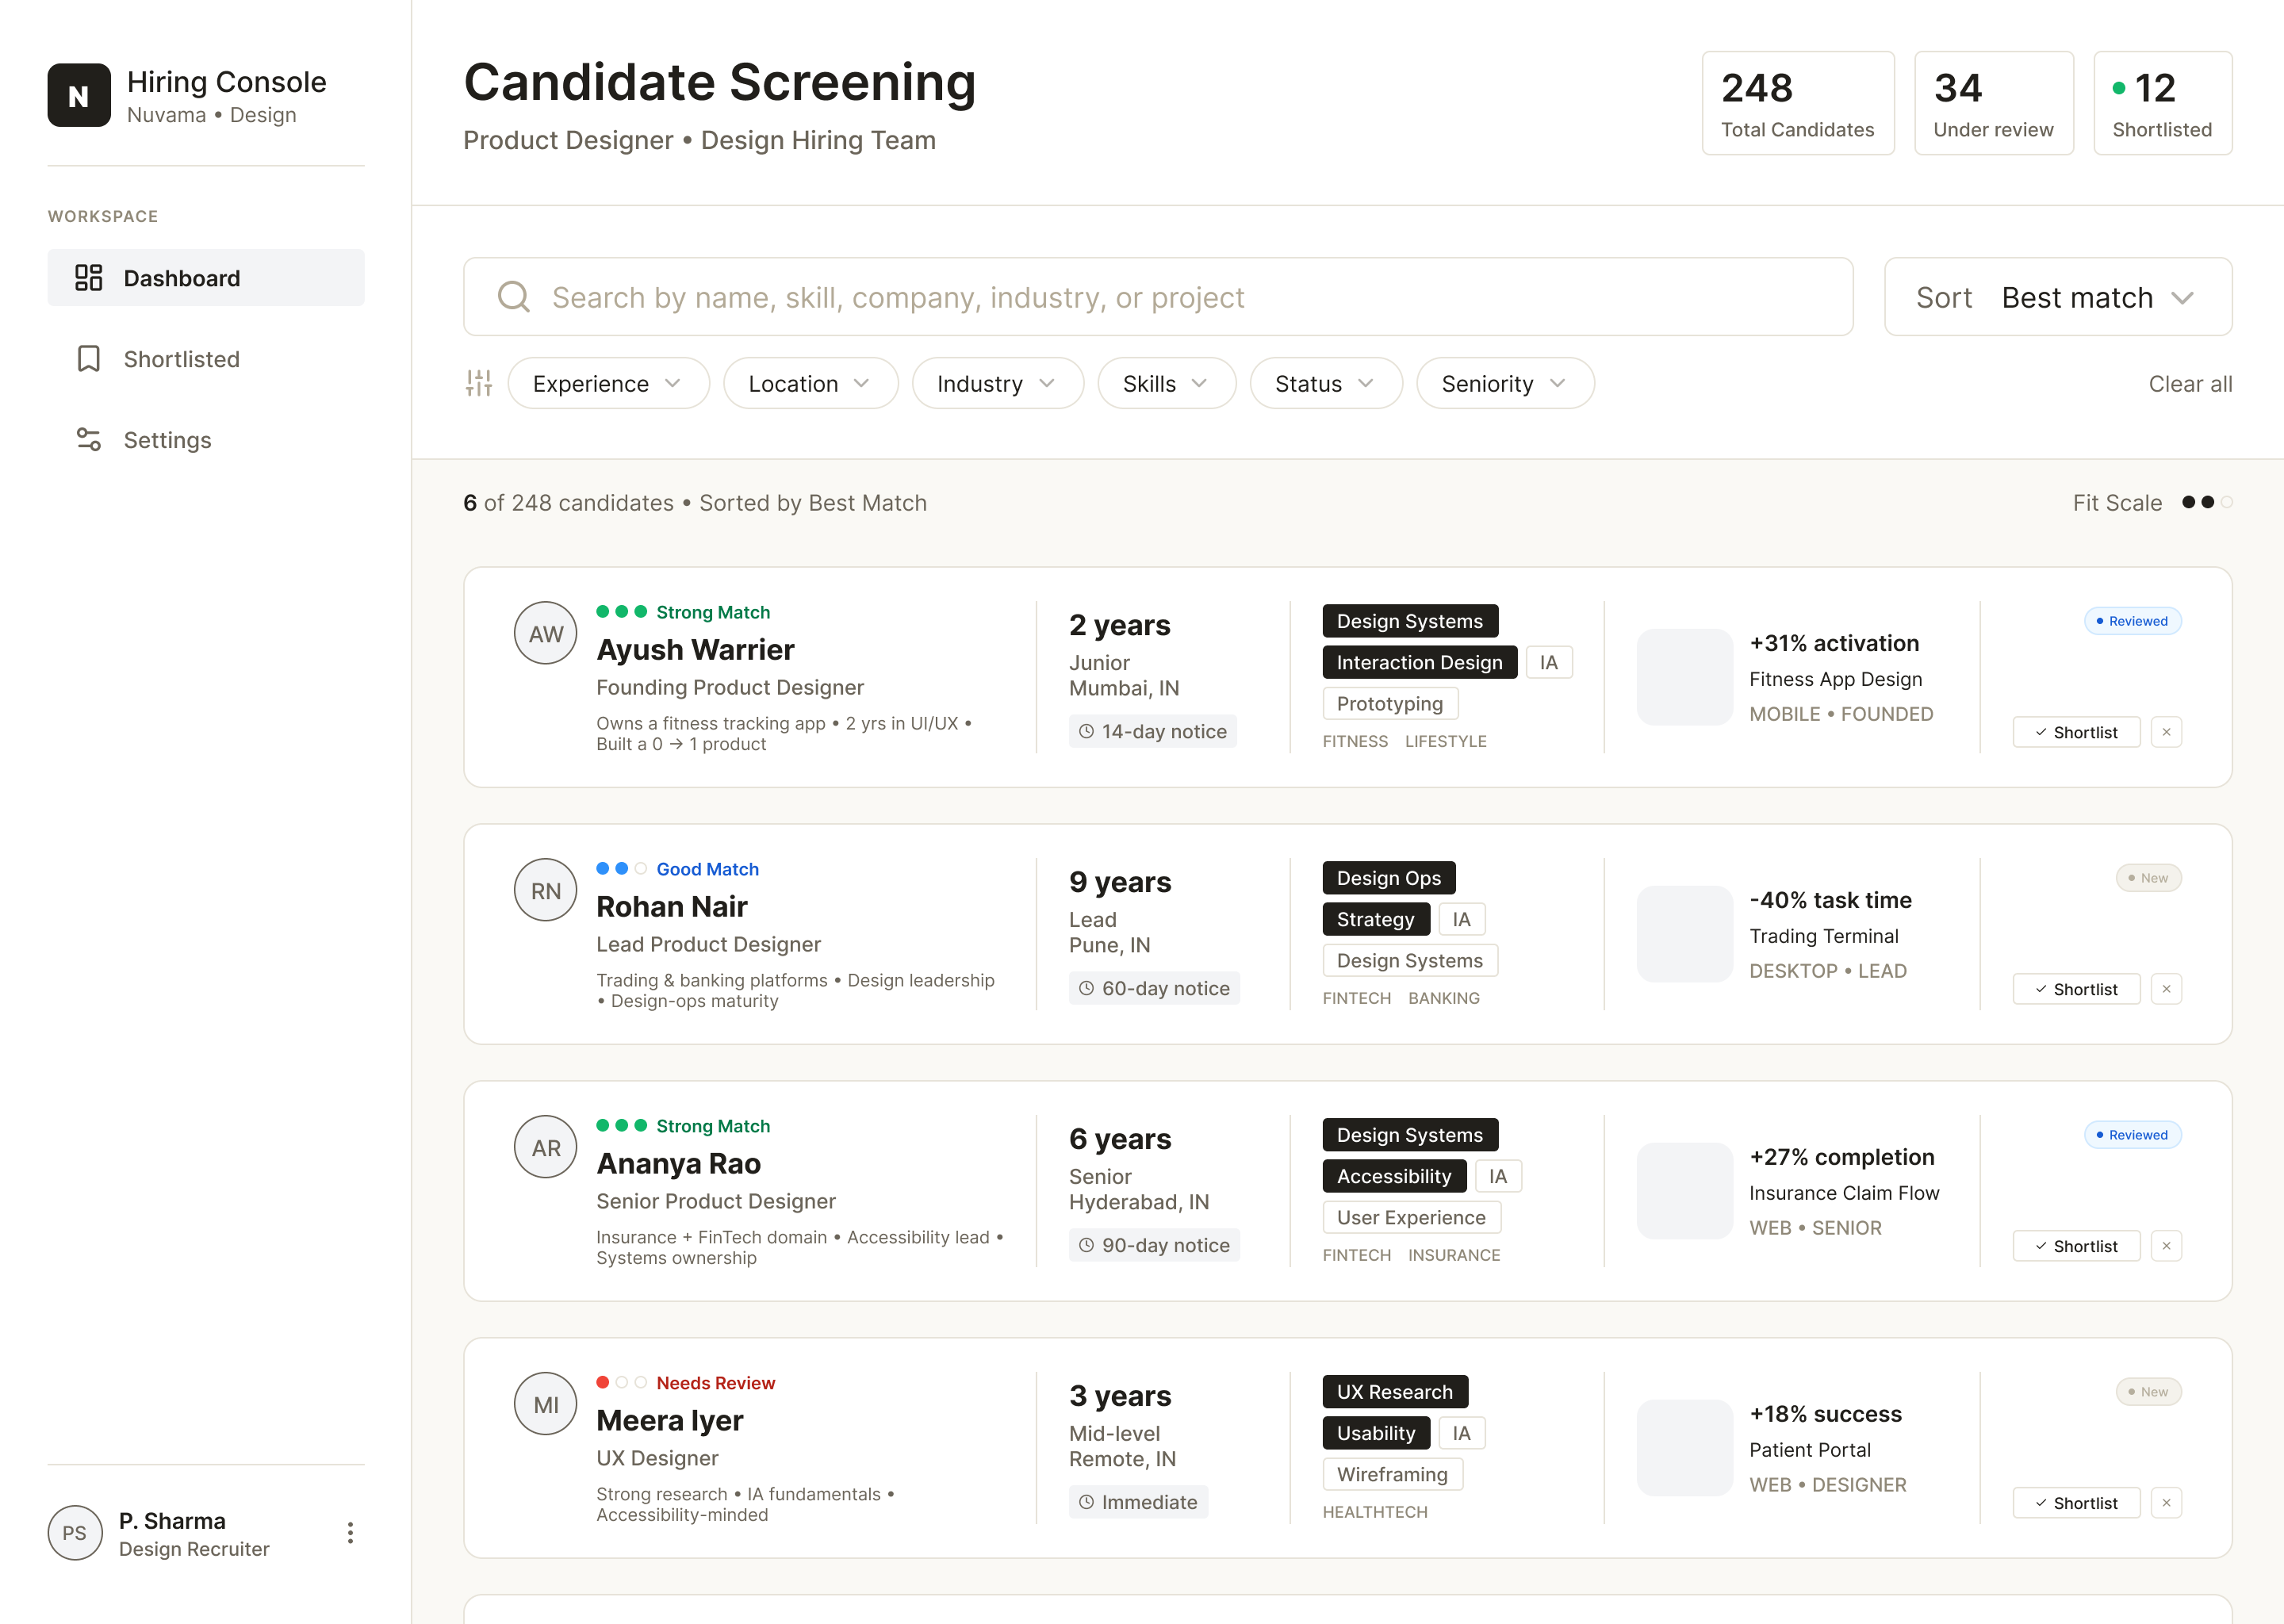The height and width of the screenshot is (1624, 2284).
Task: Click the clock icon on 90-day notice
Action: [x=1087, y=1246]
